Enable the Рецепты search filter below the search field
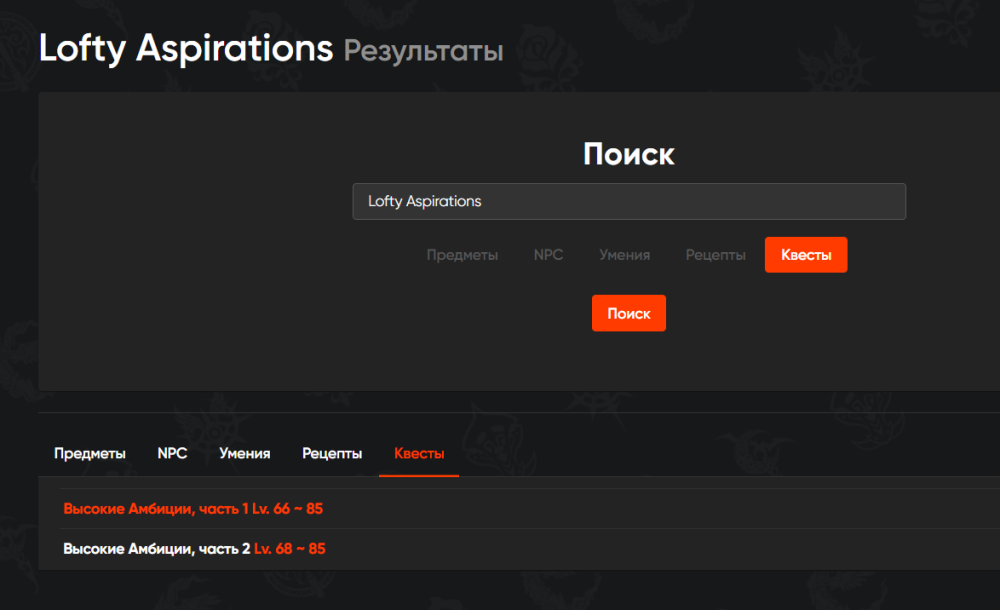Screen dimensions: 1000x610 (715, 255)
